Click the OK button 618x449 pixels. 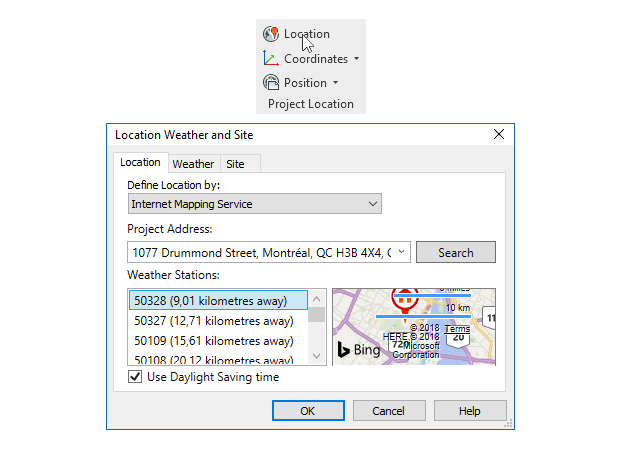point(308,411)
